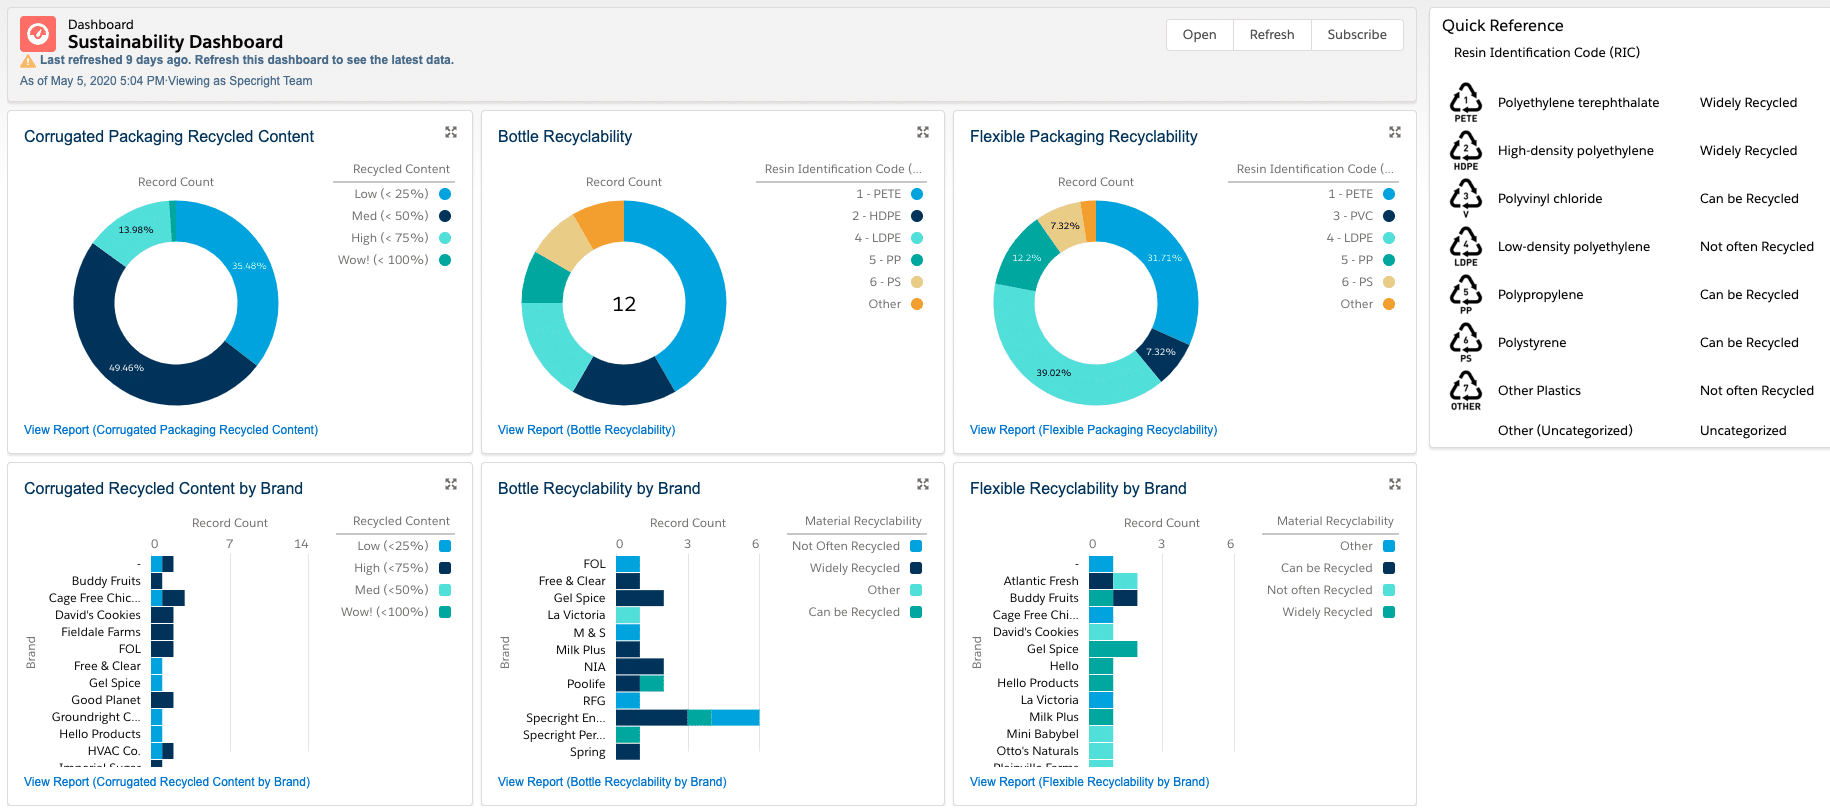The width and height of the screenshot is (1830, 811).
Task: Click the PP resin code 5 icon
Action: (1466, 294)
